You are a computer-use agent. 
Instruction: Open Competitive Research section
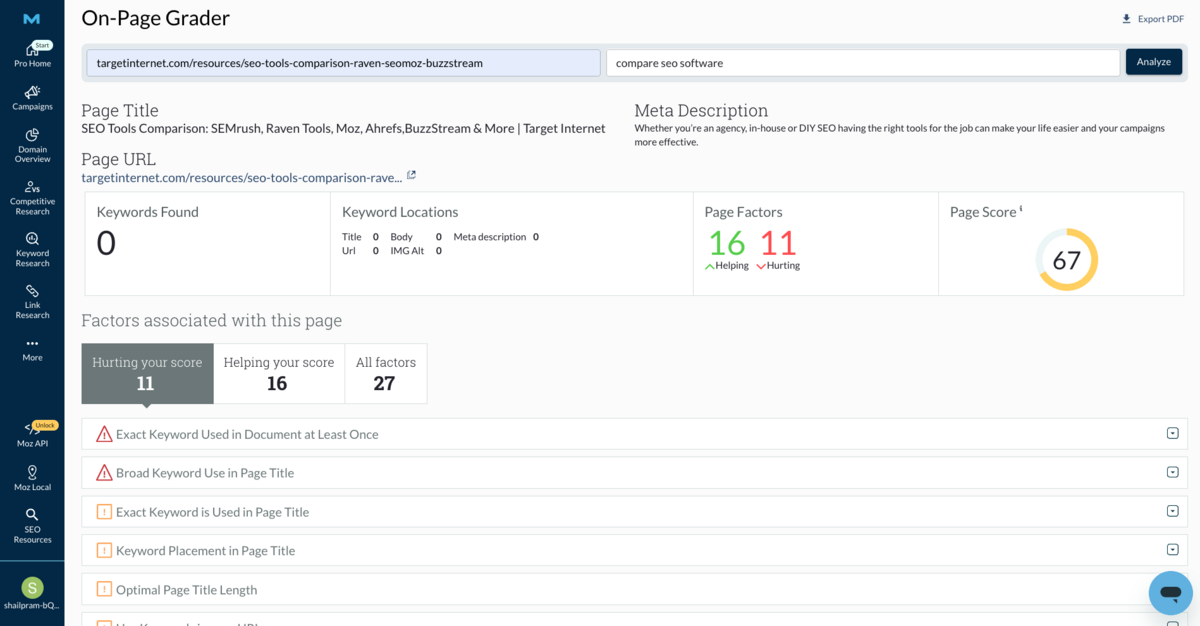(x=32, y=198)
